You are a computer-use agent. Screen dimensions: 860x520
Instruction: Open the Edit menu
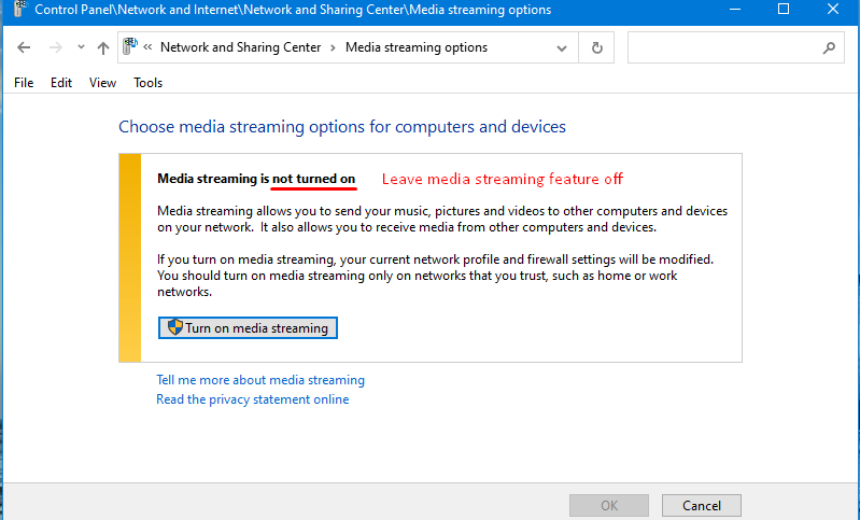pyautogui.click(x=61, y=83)
